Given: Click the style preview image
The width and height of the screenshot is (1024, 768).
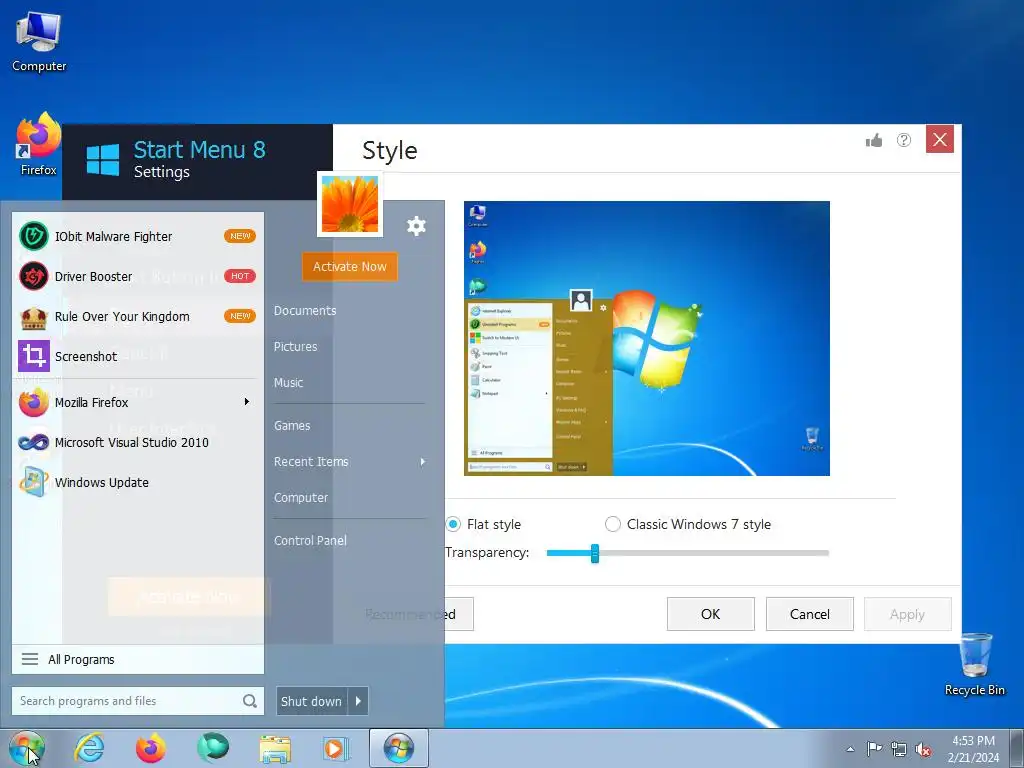Looking at the screenshot, I should click(x=647, y=338).
